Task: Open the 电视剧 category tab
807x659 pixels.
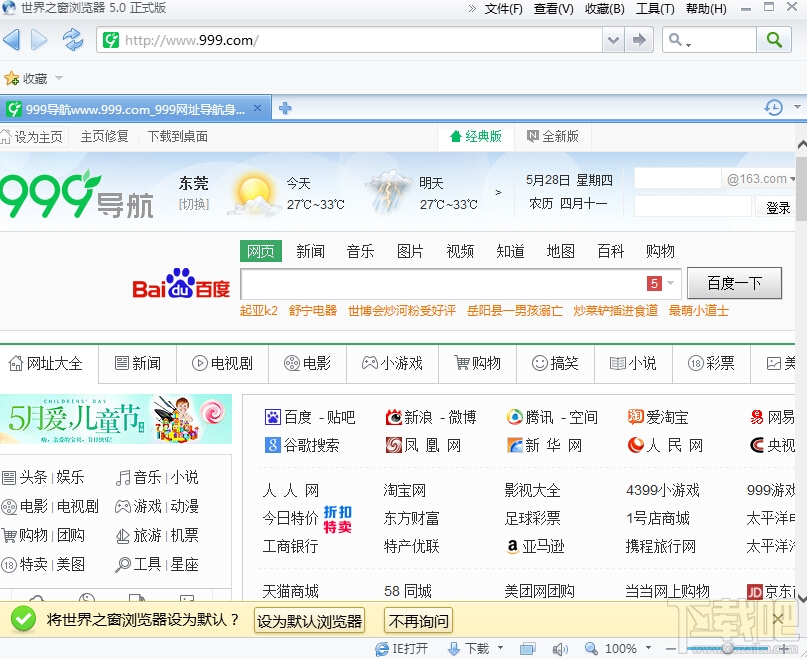Action: pyautogui.click(x=222, y=364)
